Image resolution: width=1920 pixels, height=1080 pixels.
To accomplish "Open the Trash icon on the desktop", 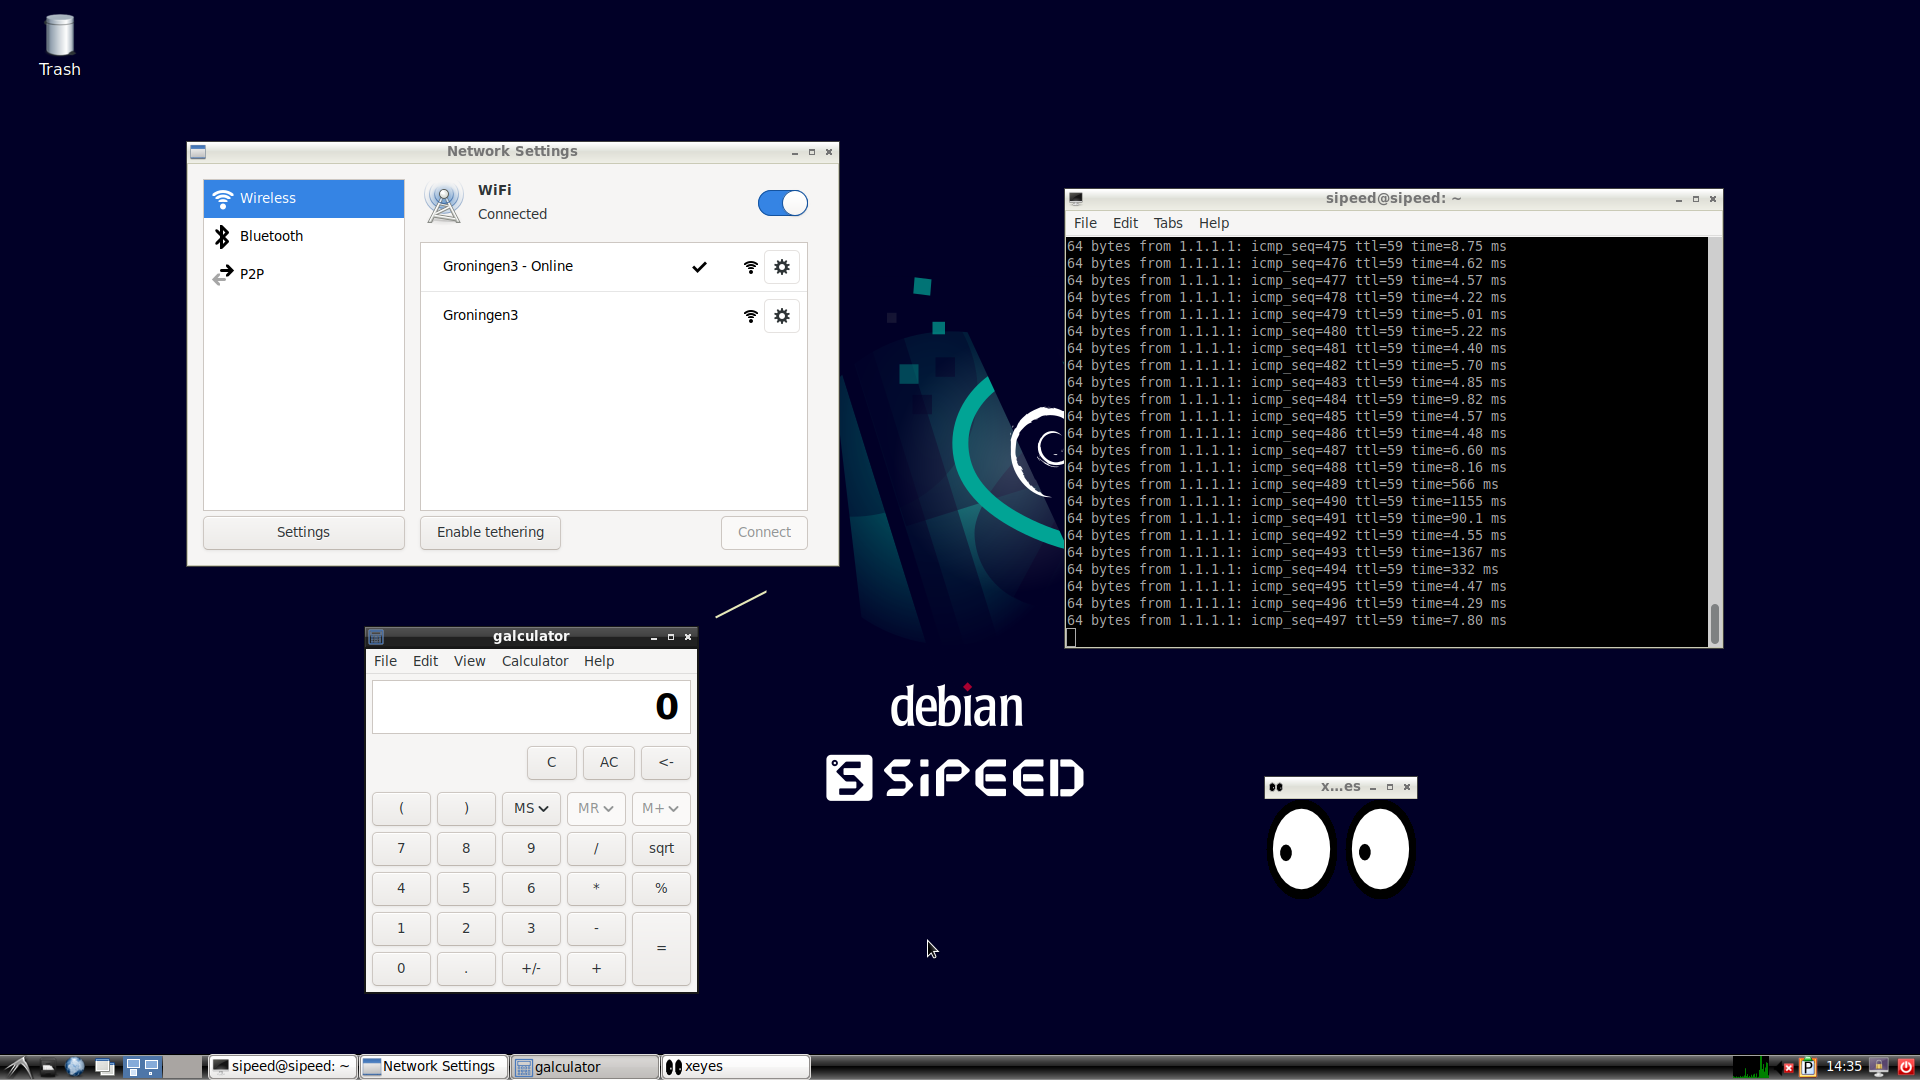I will point(60,45).
